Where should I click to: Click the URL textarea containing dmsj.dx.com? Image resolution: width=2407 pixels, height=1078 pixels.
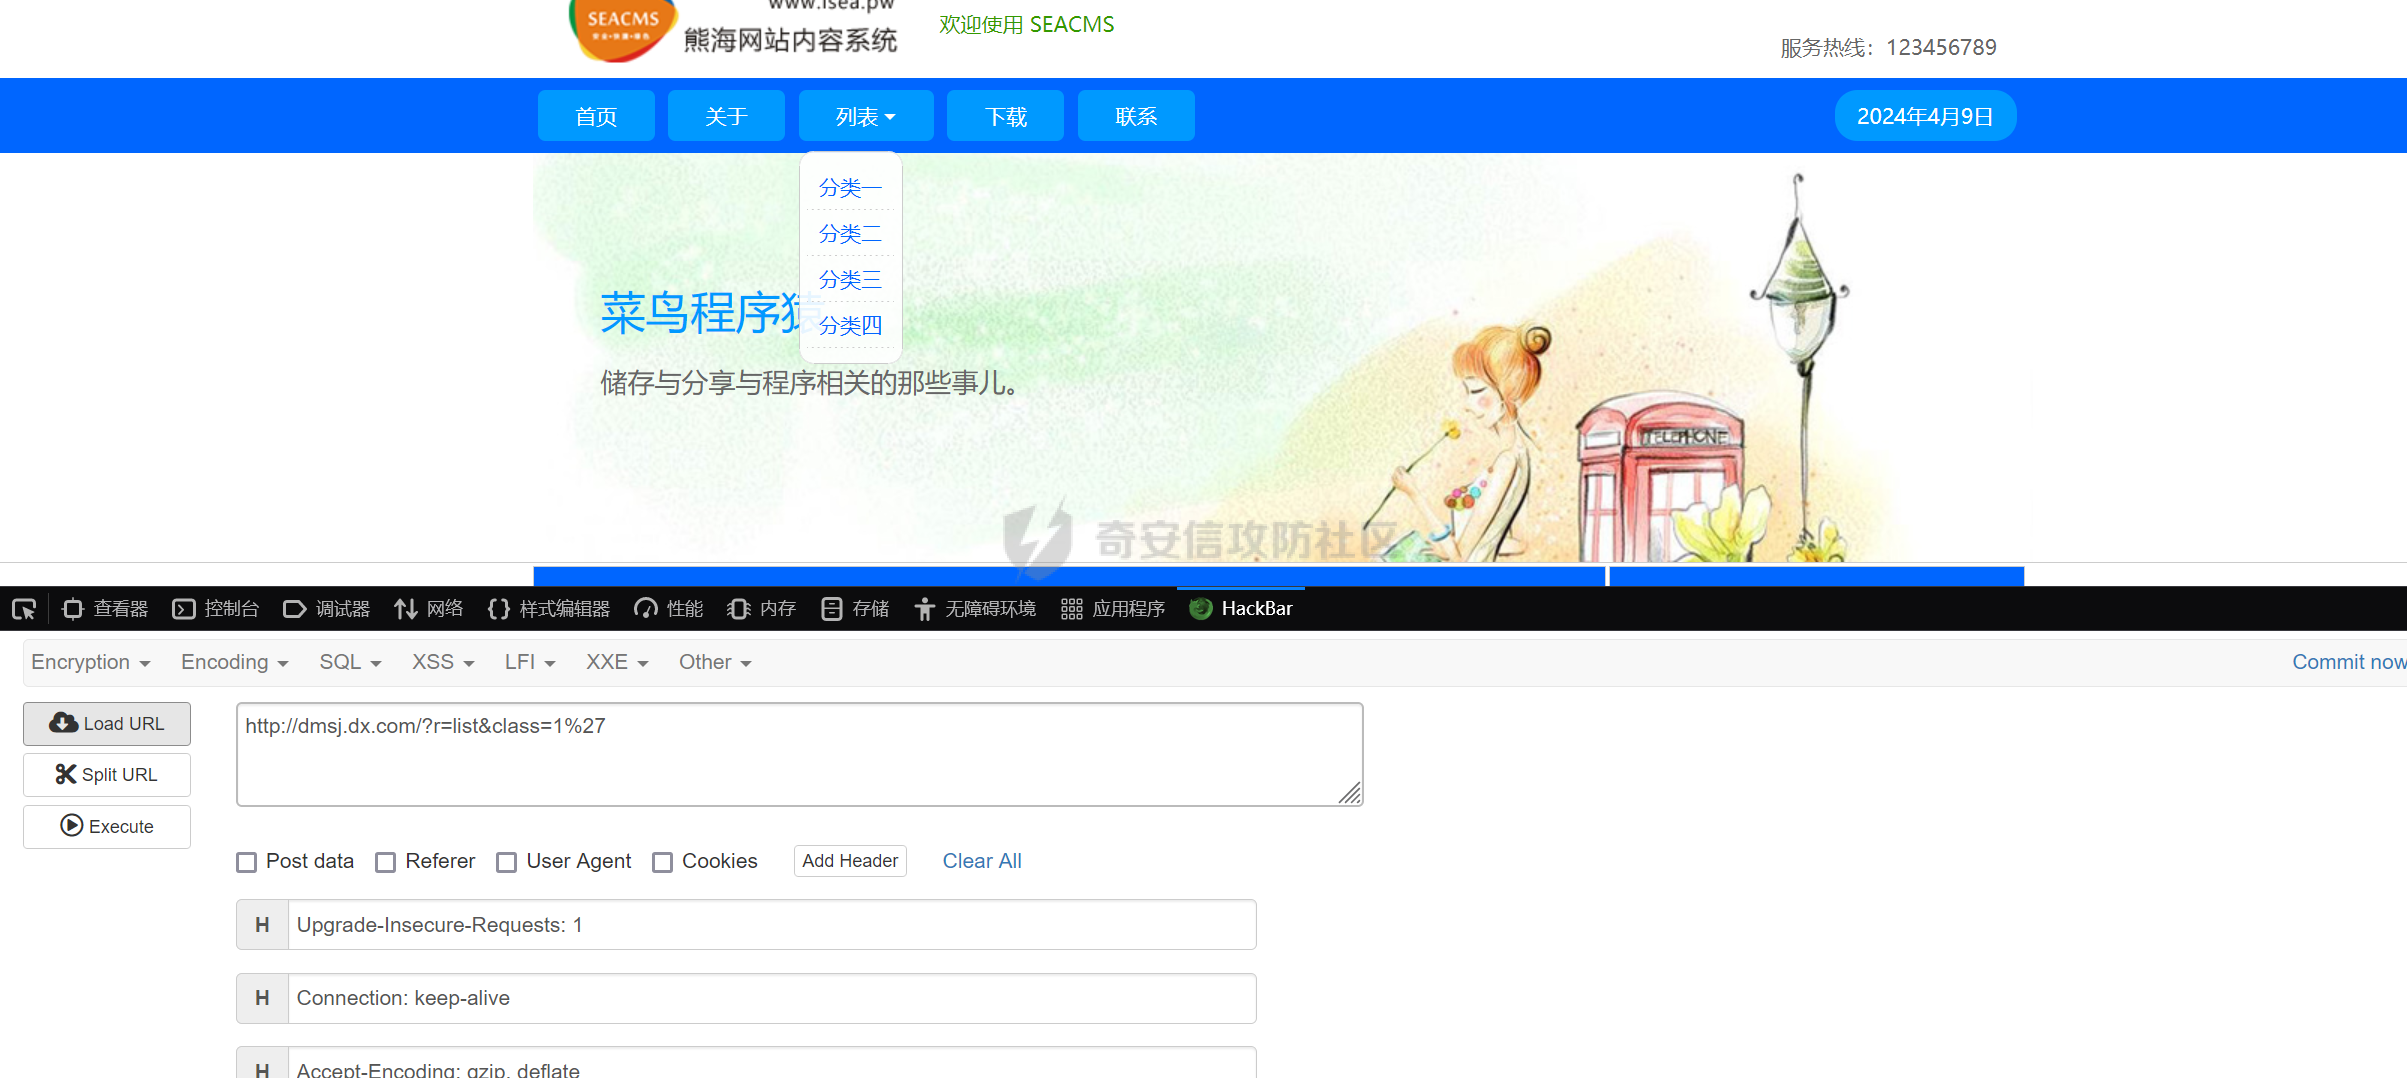(x=800, y=754)
